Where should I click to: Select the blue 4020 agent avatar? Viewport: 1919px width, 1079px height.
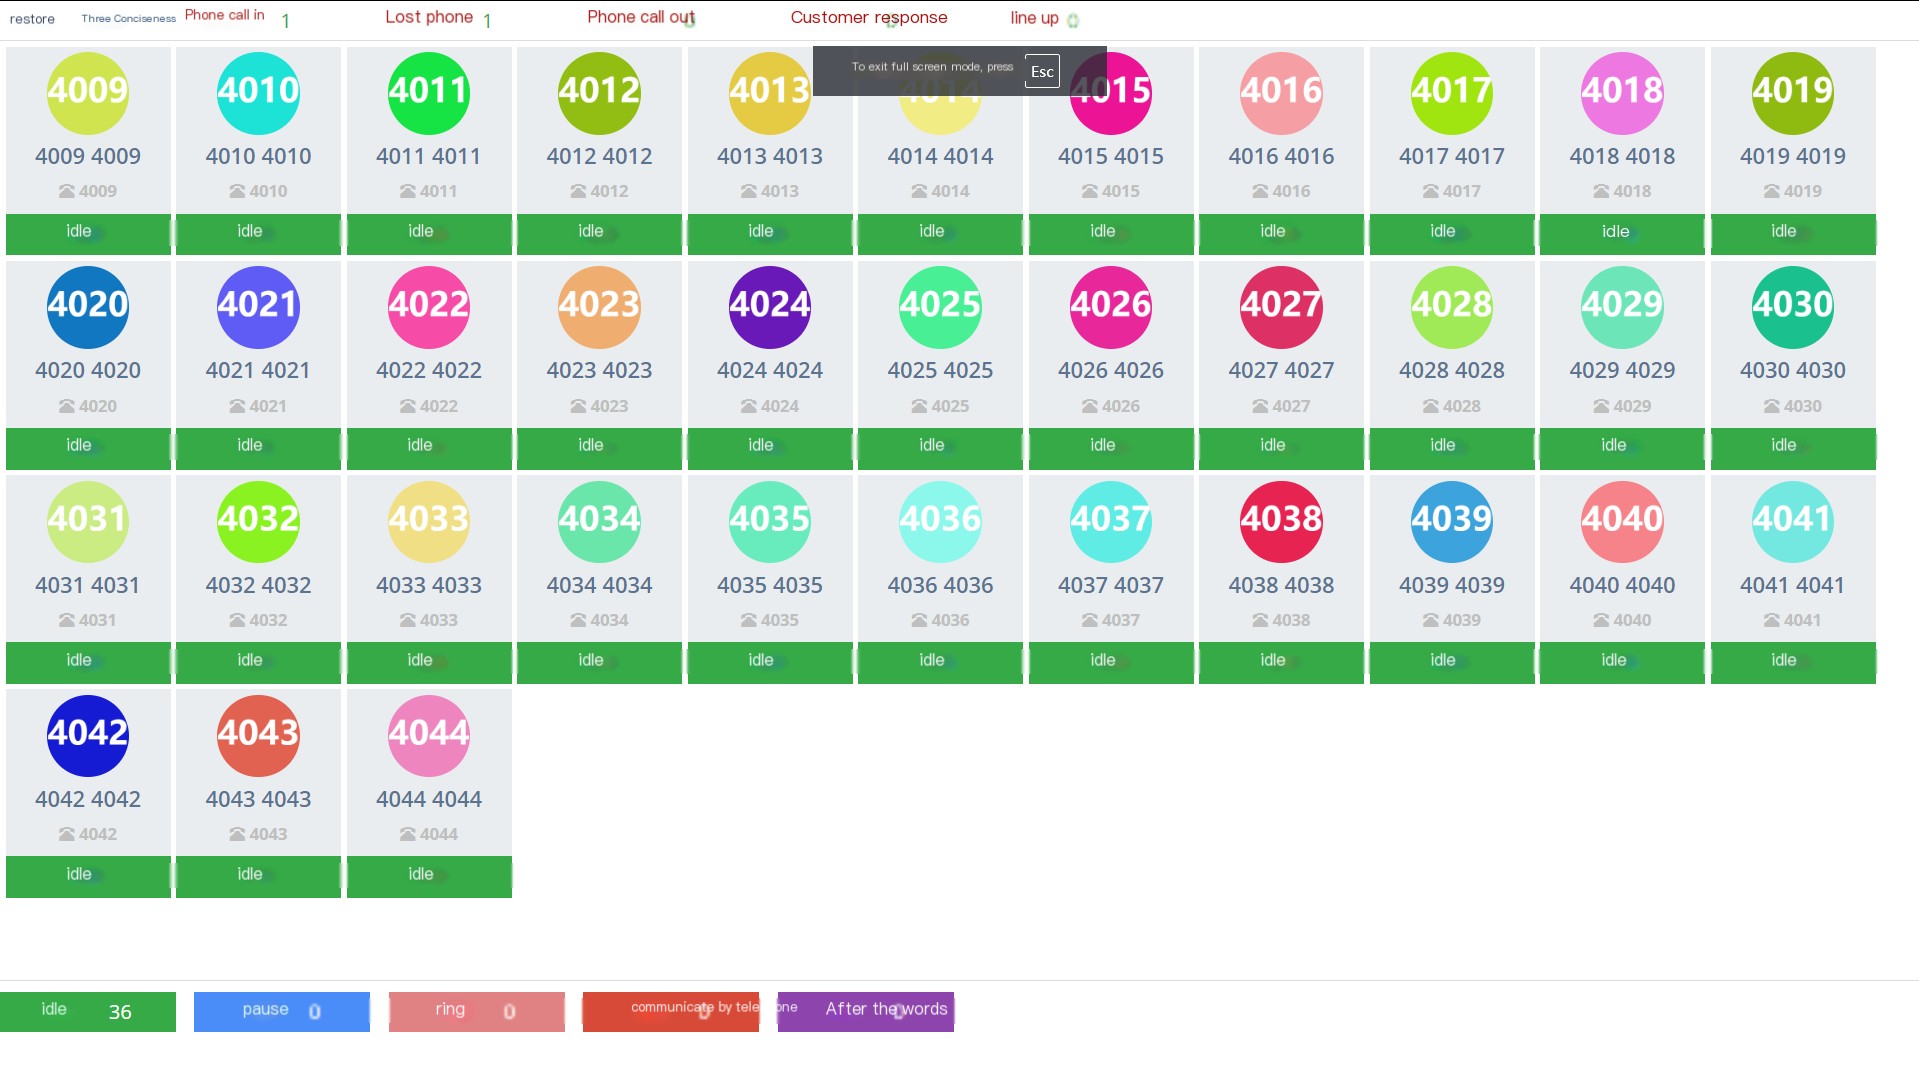point(88,306)
